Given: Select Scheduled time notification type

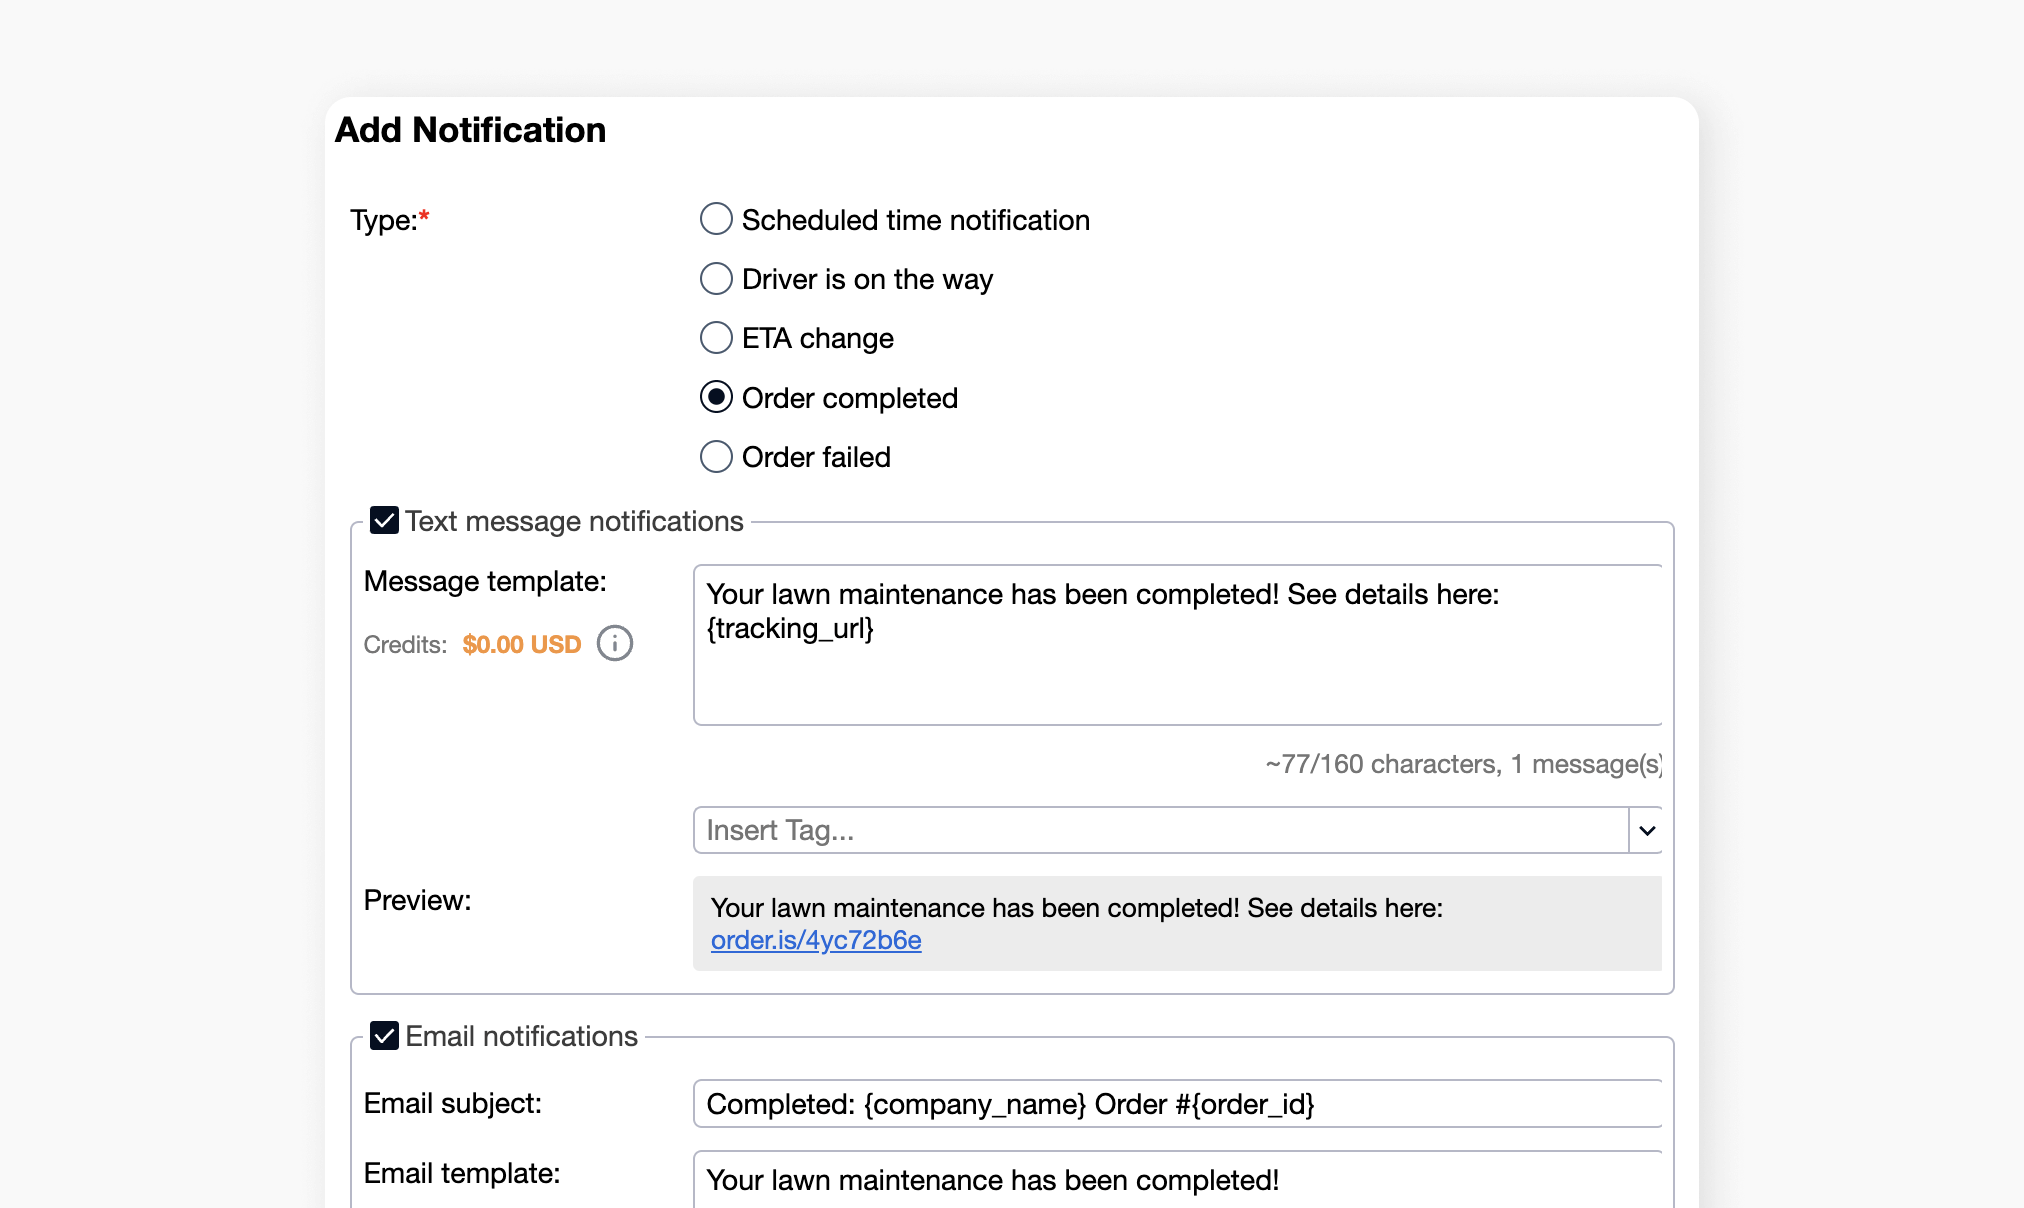Looking at the screenshot, I should coord(716,218).
